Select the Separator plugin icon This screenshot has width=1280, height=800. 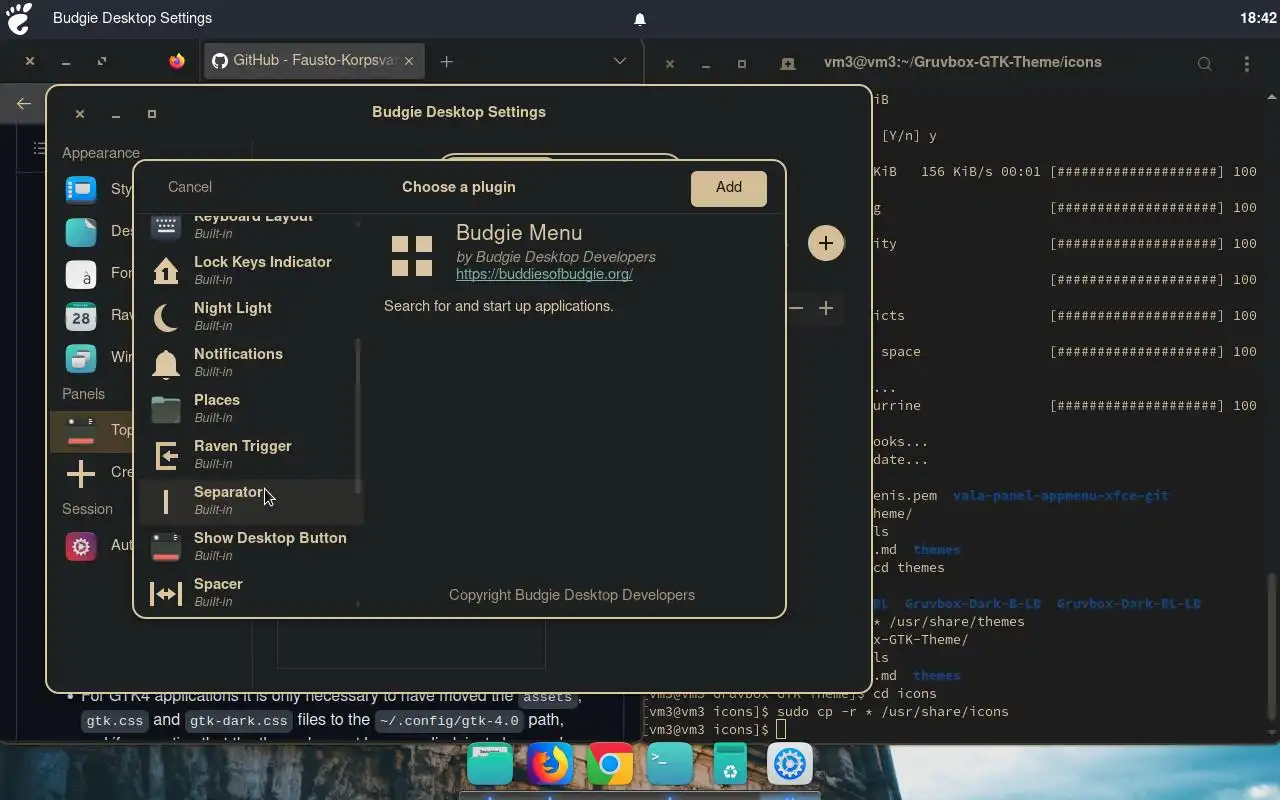point(165,501)
